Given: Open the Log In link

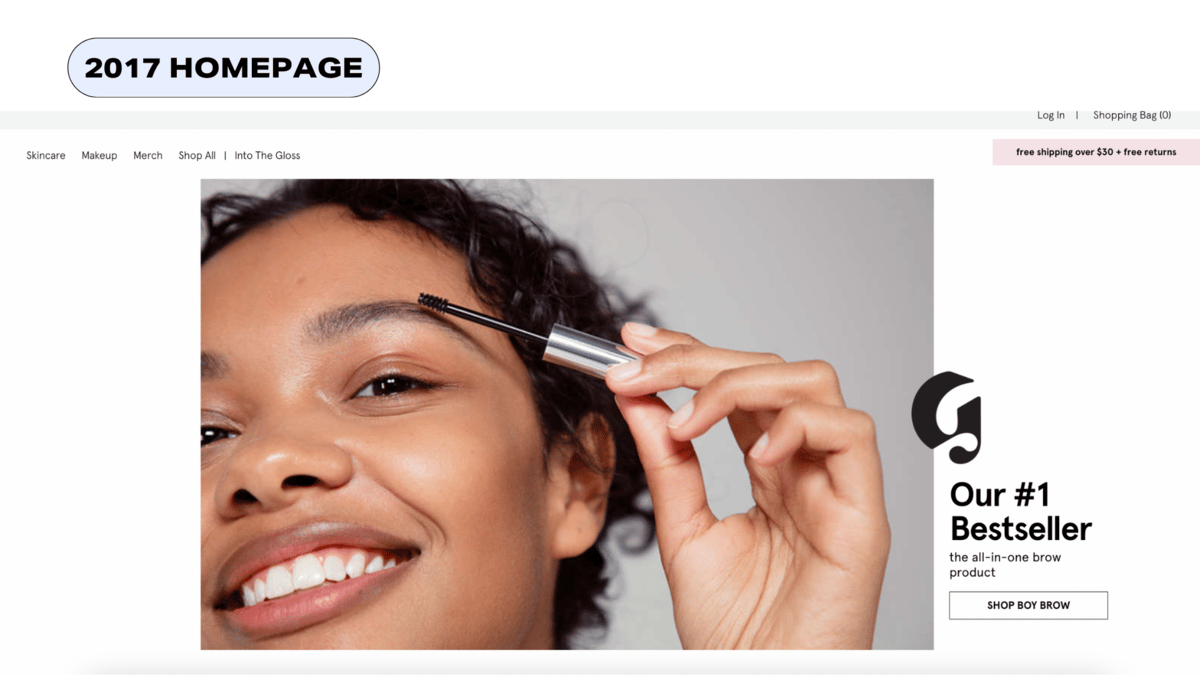Looking at the screenshot, I should [x=1051, y=115].
